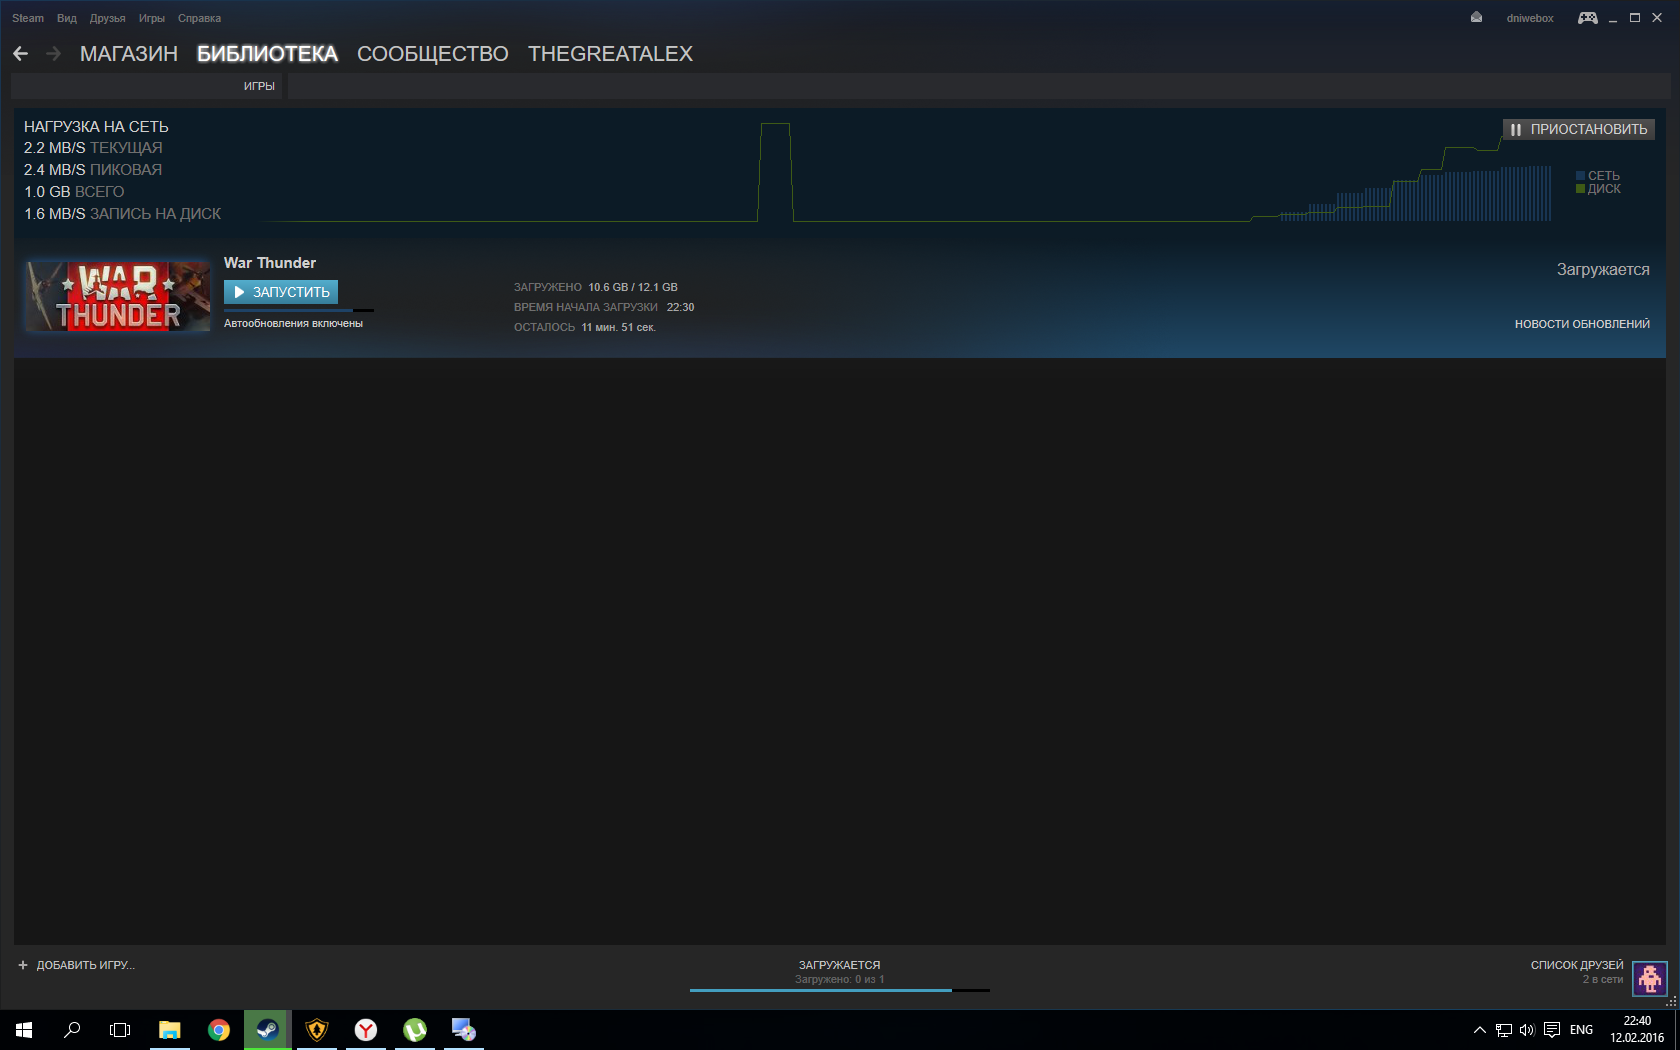Viewport: 1680px width, 1050px height.
Task: Open the Steam notifications inbox icon
Action: point(1476,18)
